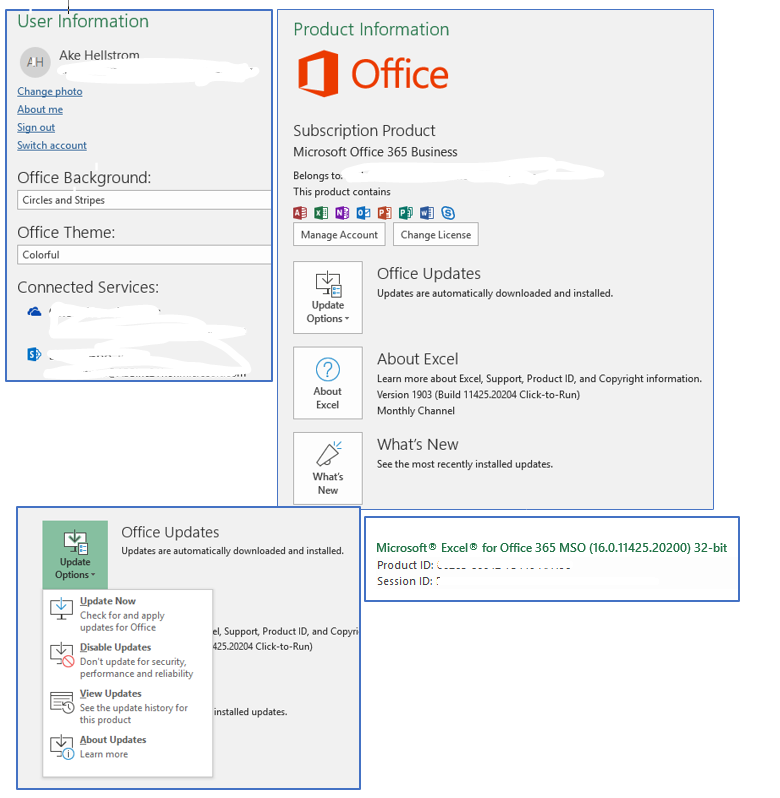Click the Manage Account button

(339, 235)
